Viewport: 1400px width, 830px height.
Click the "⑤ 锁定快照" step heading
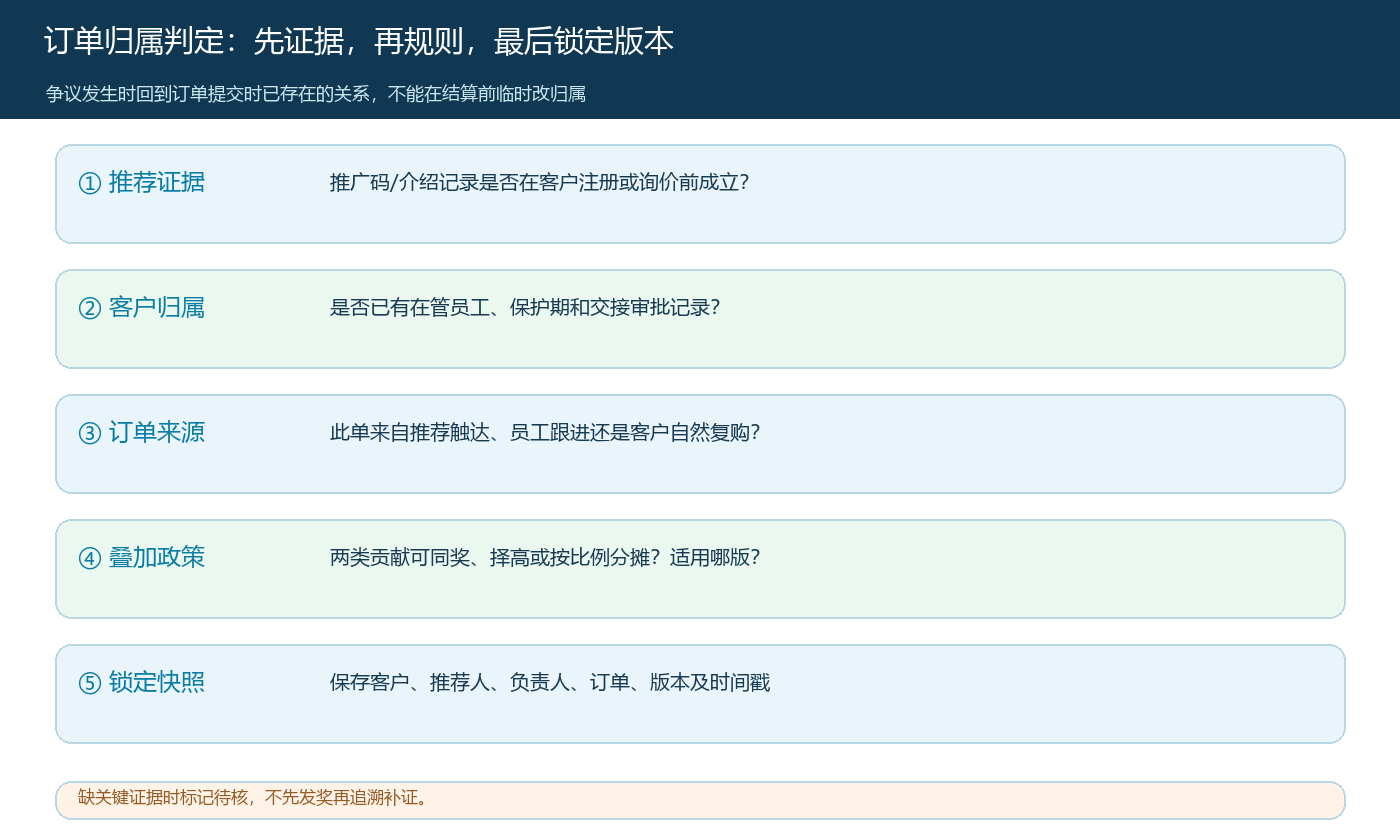[x=142, y=682]
